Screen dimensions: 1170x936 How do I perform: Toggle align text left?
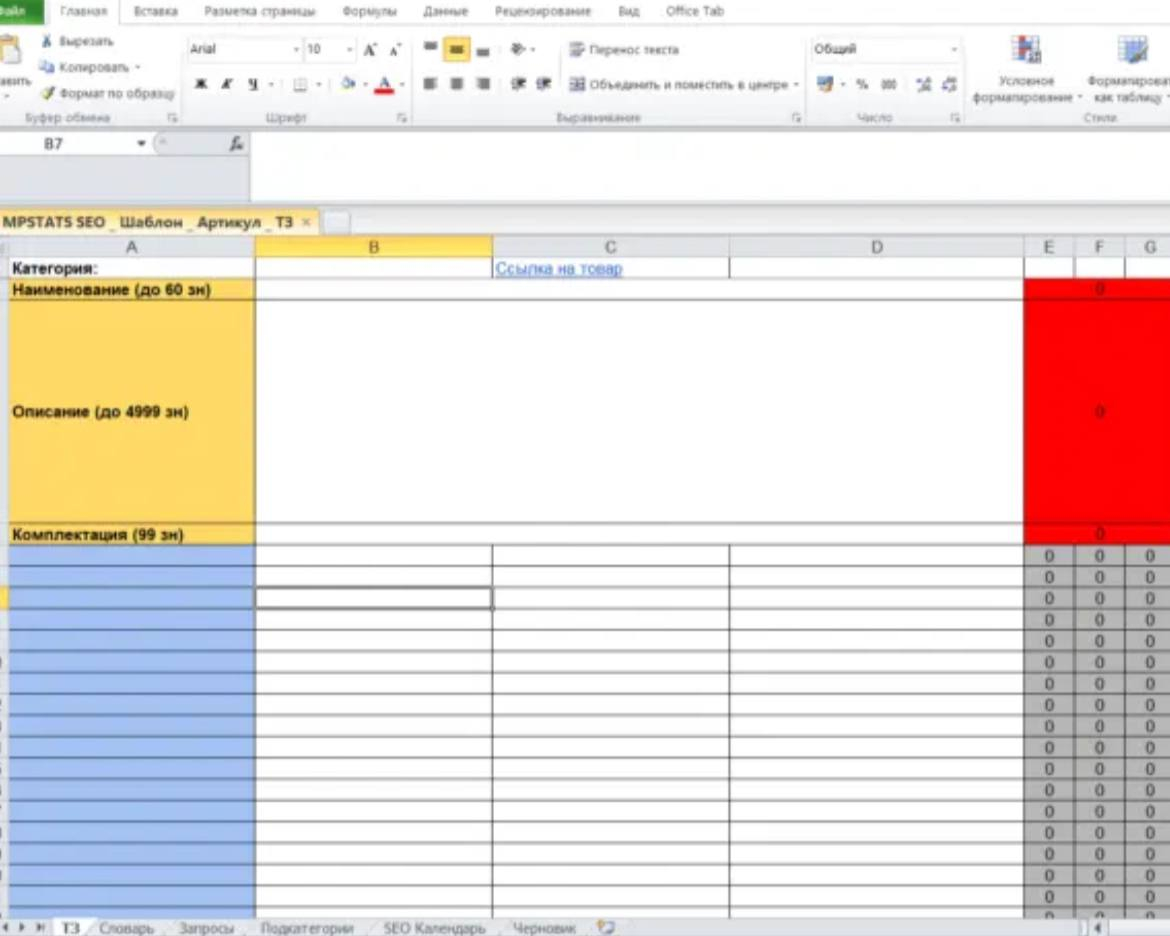431,84
